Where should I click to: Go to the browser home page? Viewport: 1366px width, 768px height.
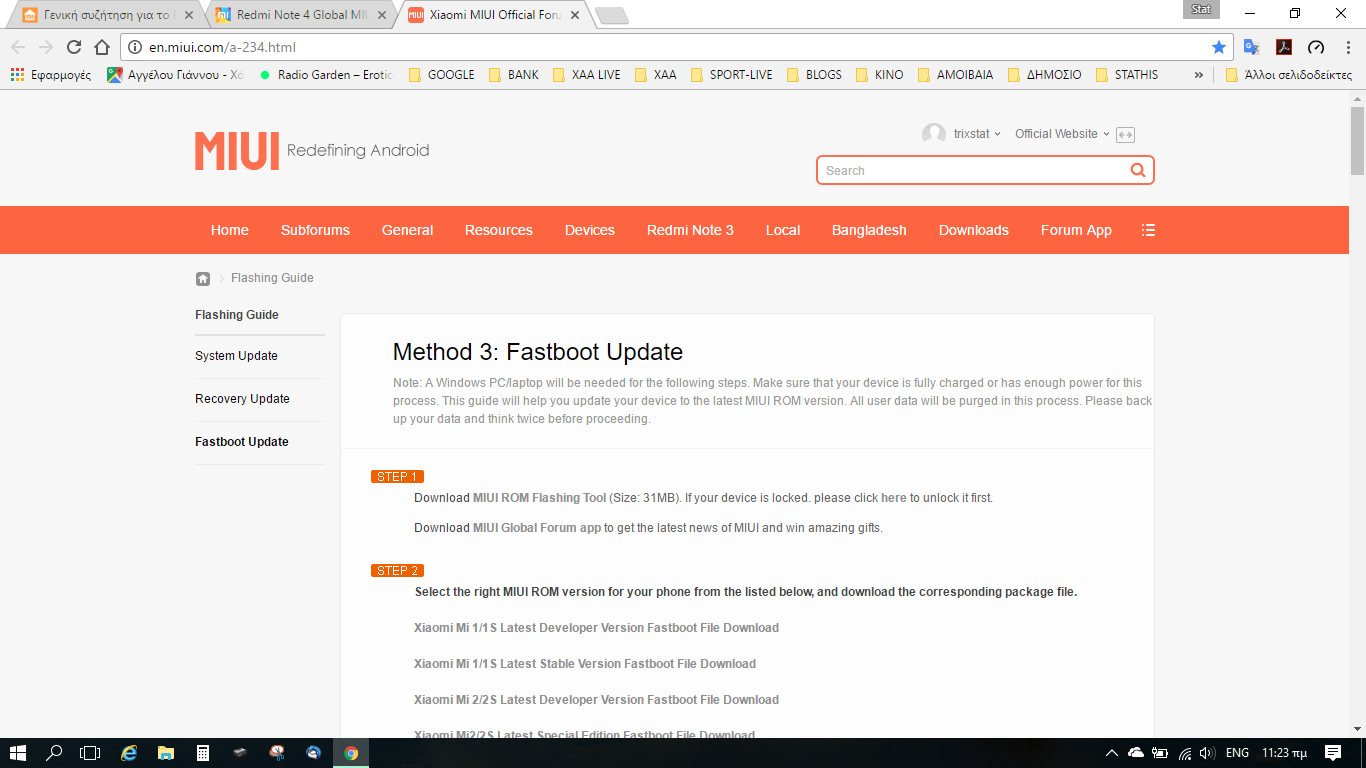[102, 47]
